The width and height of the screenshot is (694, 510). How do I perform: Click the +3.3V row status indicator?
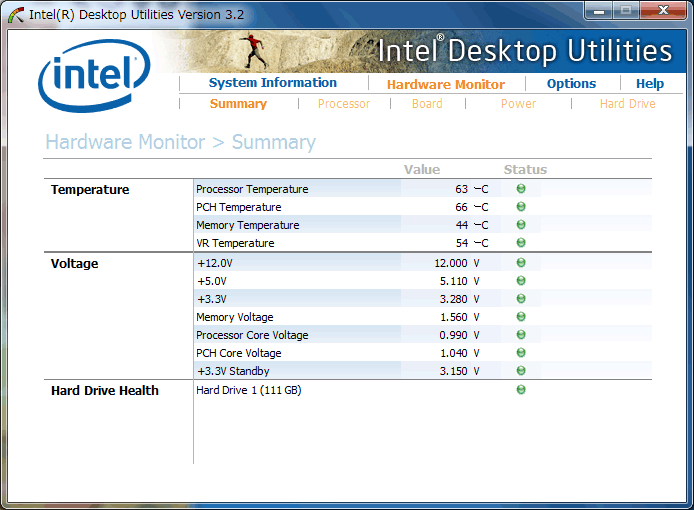(521, 299)
